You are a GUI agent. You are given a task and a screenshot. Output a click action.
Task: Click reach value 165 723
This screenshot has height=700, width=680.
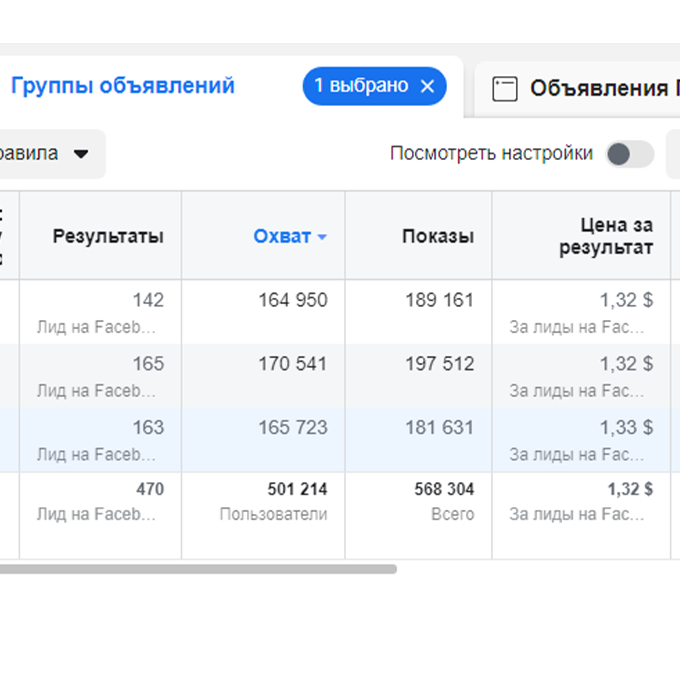(293, 428)
